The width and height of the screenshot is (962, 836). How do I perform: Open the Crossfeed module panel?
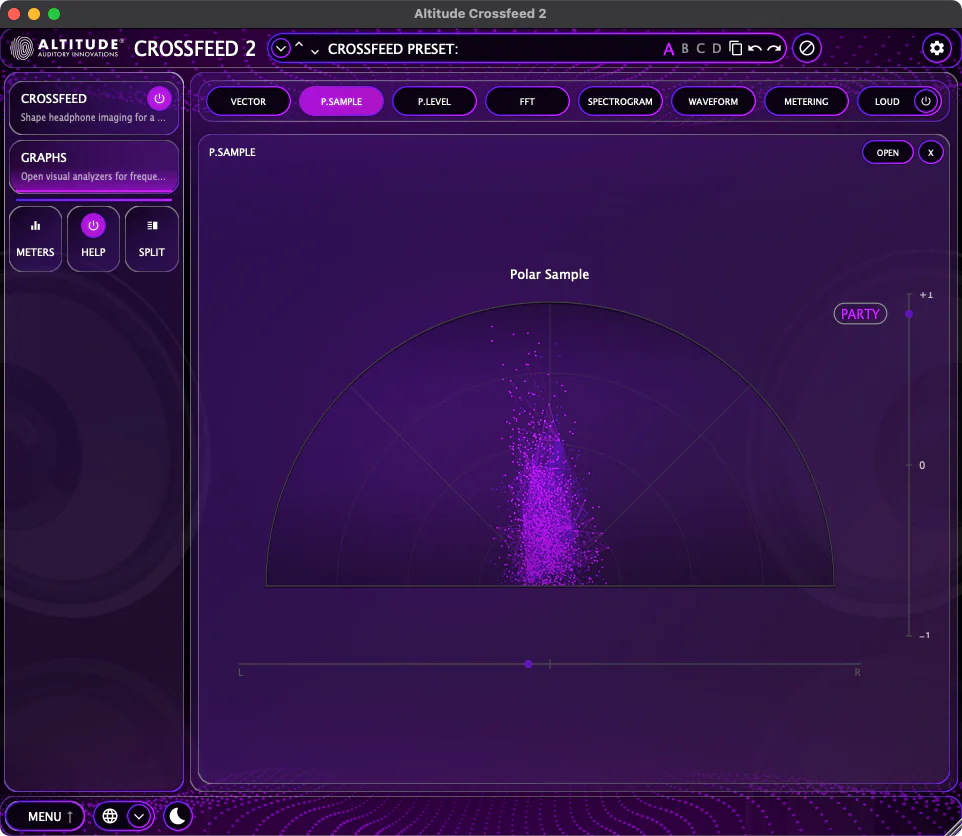[x=94, y=107]
